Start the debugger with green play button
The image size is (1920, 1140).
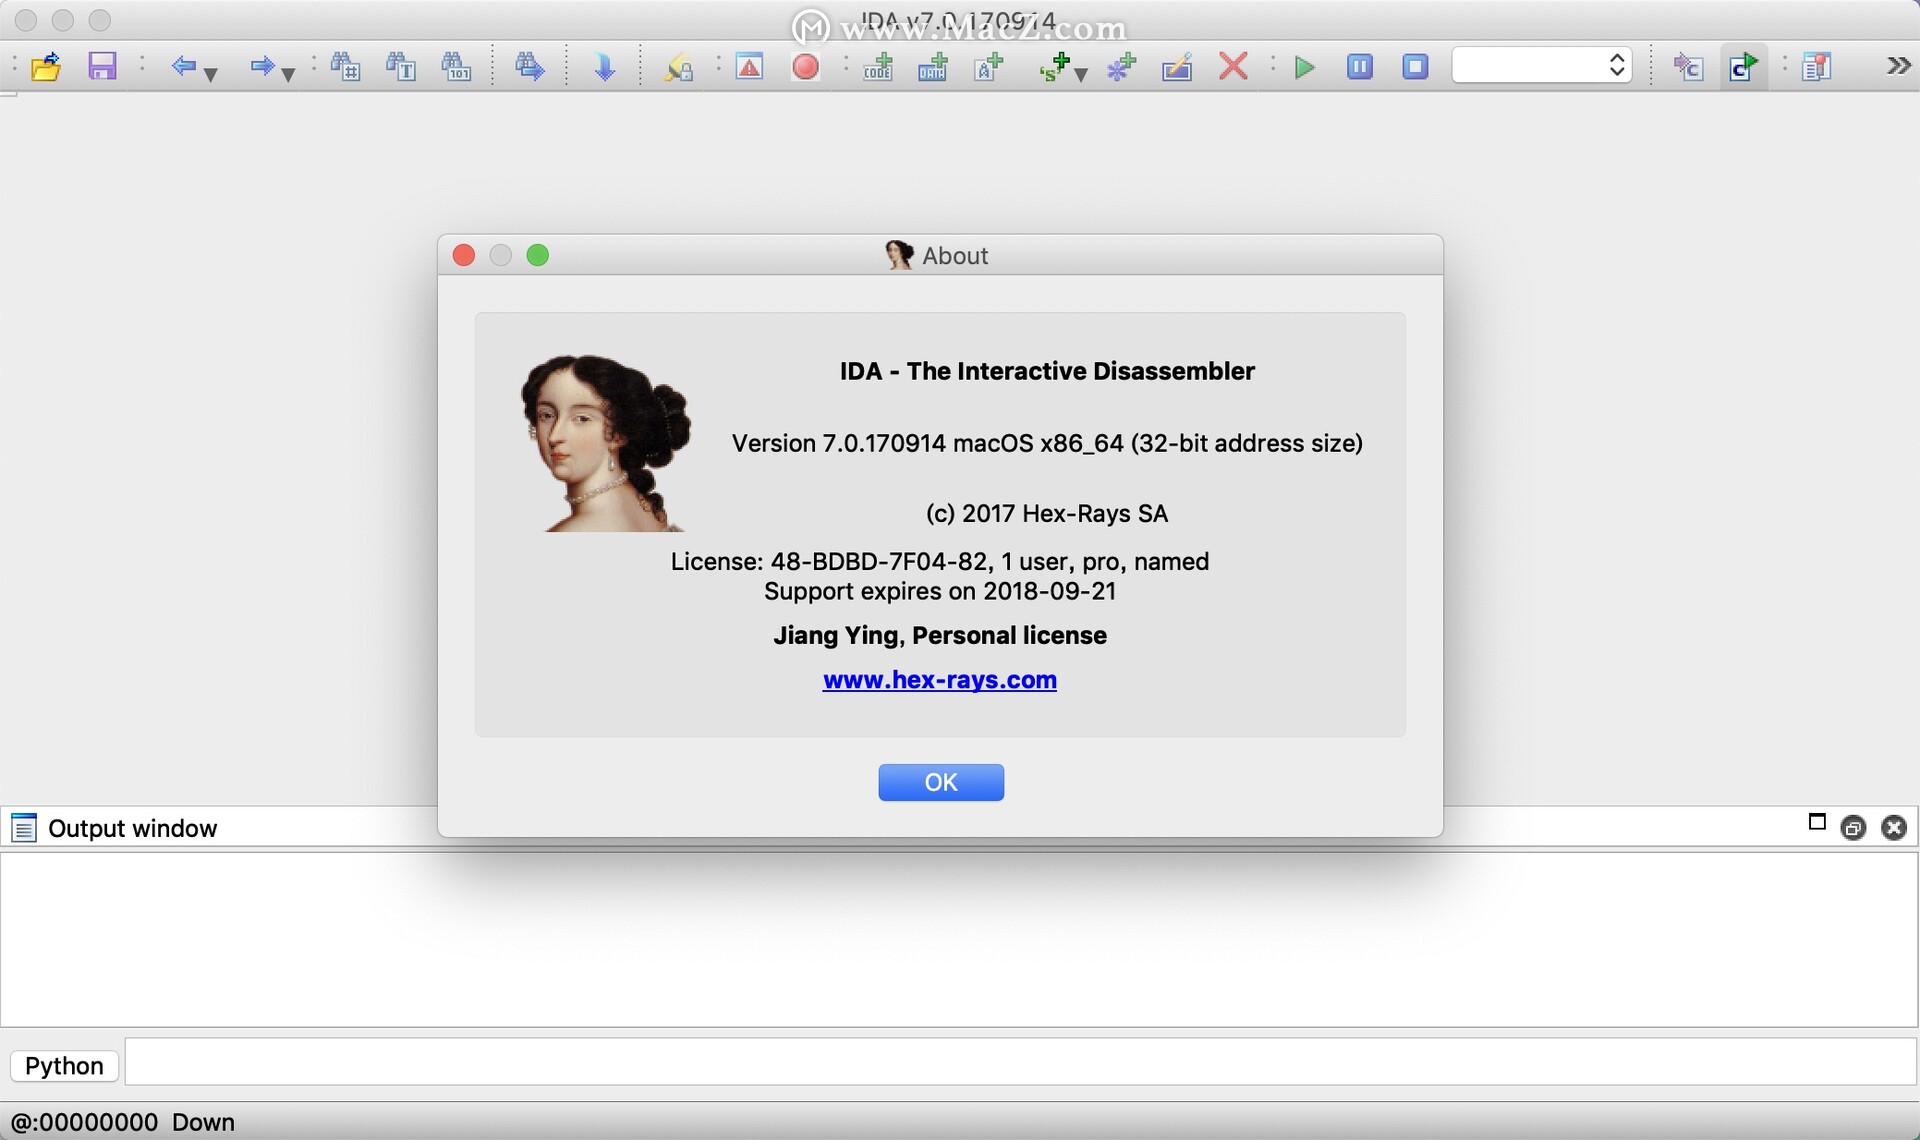[x=1304, y=67]
